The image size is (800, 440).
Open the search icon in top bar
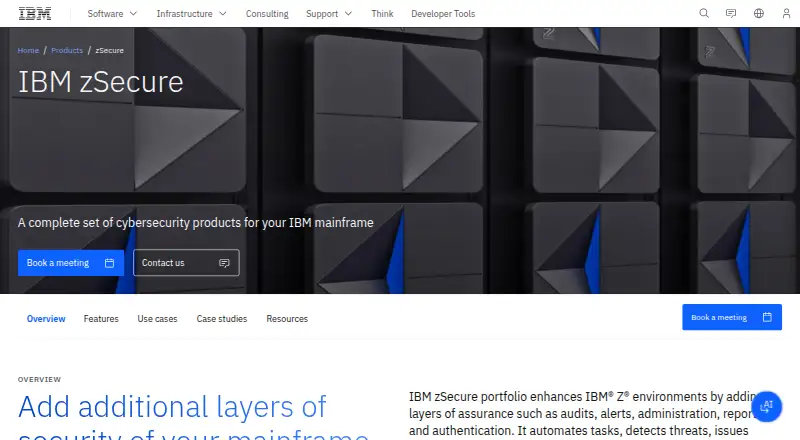[x=704, y=13]
